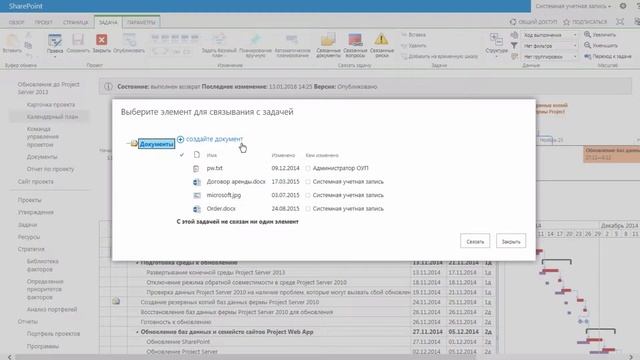Collapse the Подготовка среды к обновлению summary task
This screenshot has width=640, height=360.
coord(137,263)
